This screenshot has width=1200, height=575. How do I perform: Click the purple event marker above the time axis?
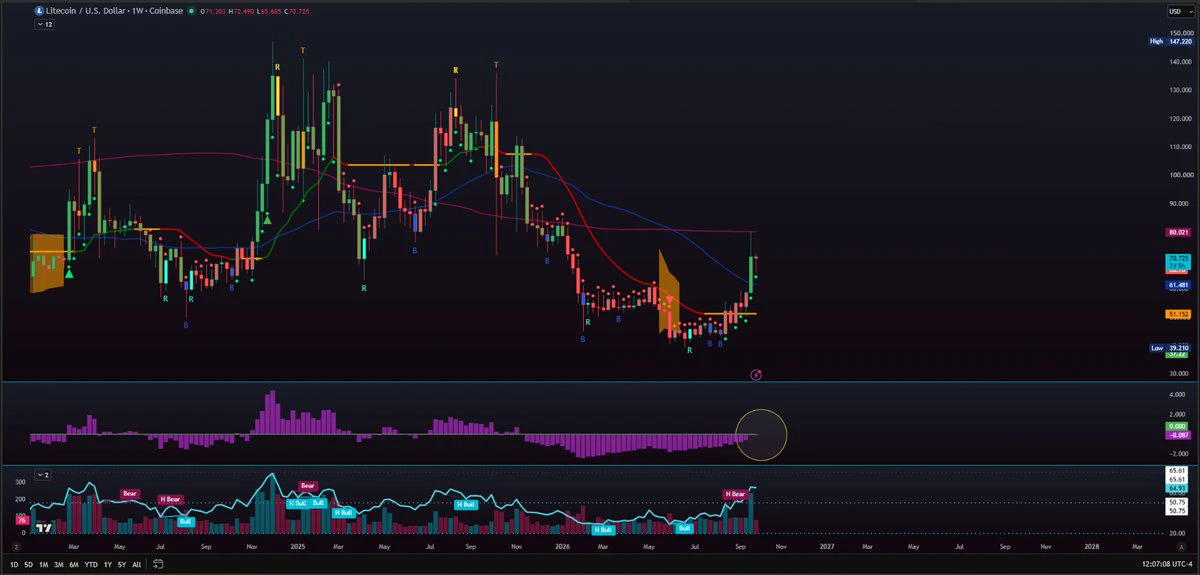point(756,374)
